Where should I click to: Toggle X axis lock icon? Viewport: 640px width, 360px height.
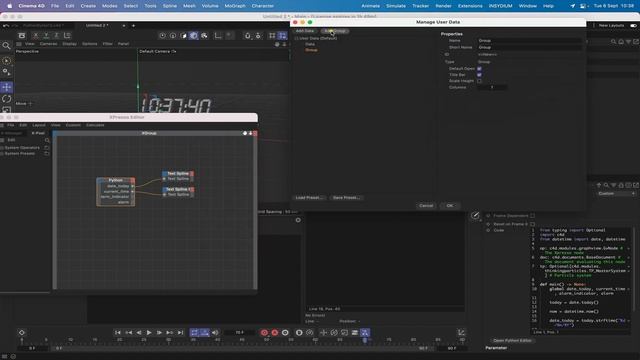[36, 36]
